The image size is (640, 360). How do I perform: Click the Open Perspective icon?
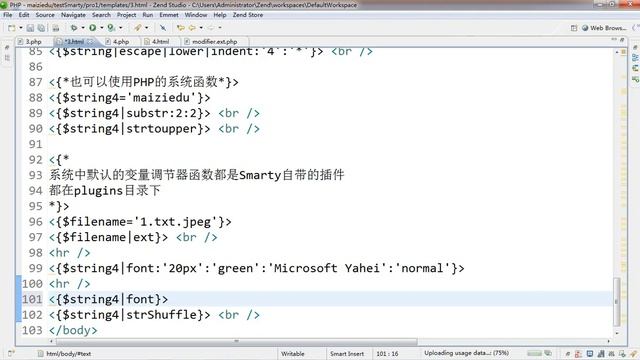click(574, 28)
